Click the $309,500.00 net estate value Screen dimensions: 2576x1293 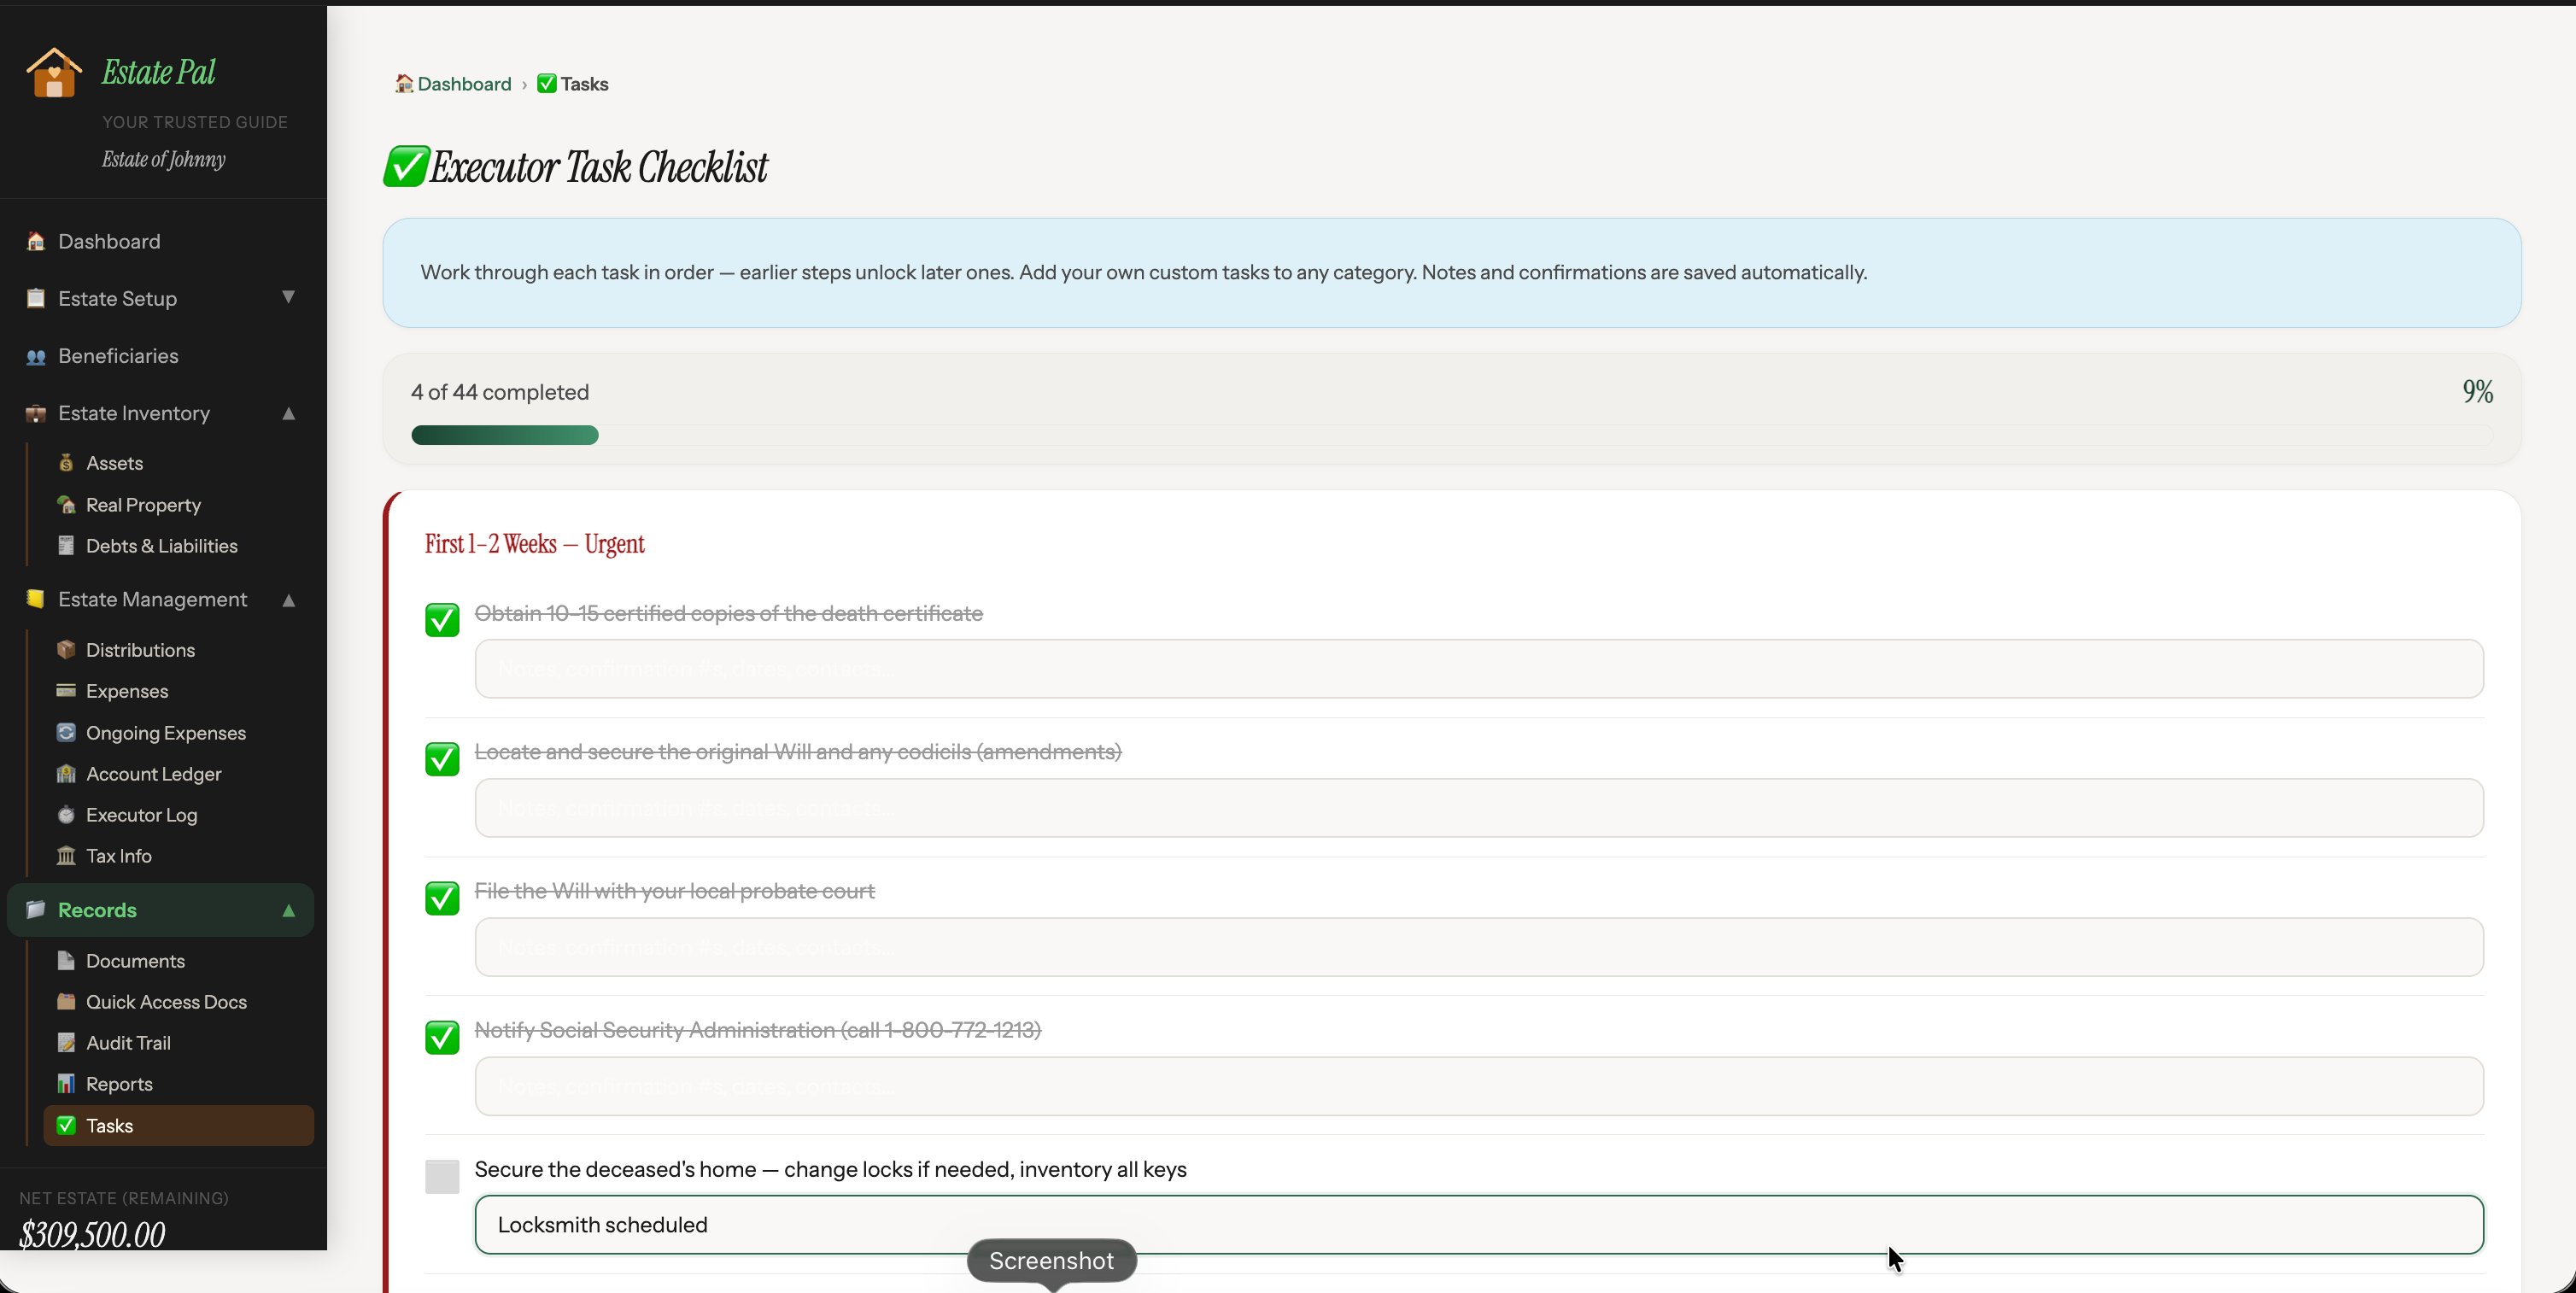[x=92, y=1234]
